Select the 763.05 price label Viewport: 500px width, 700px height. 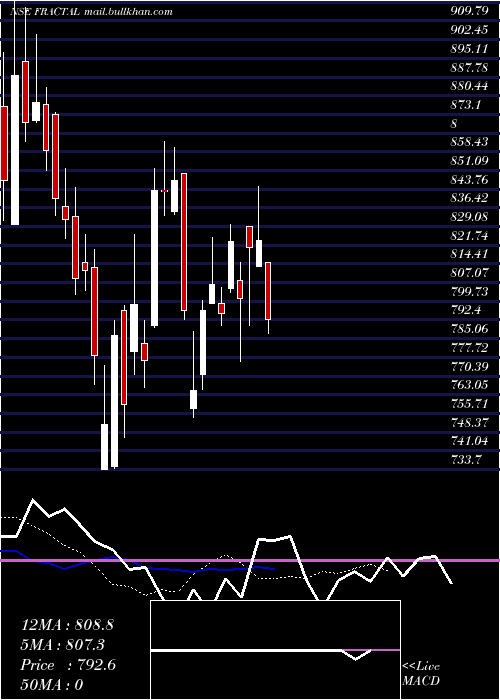[x=469, y=384]
